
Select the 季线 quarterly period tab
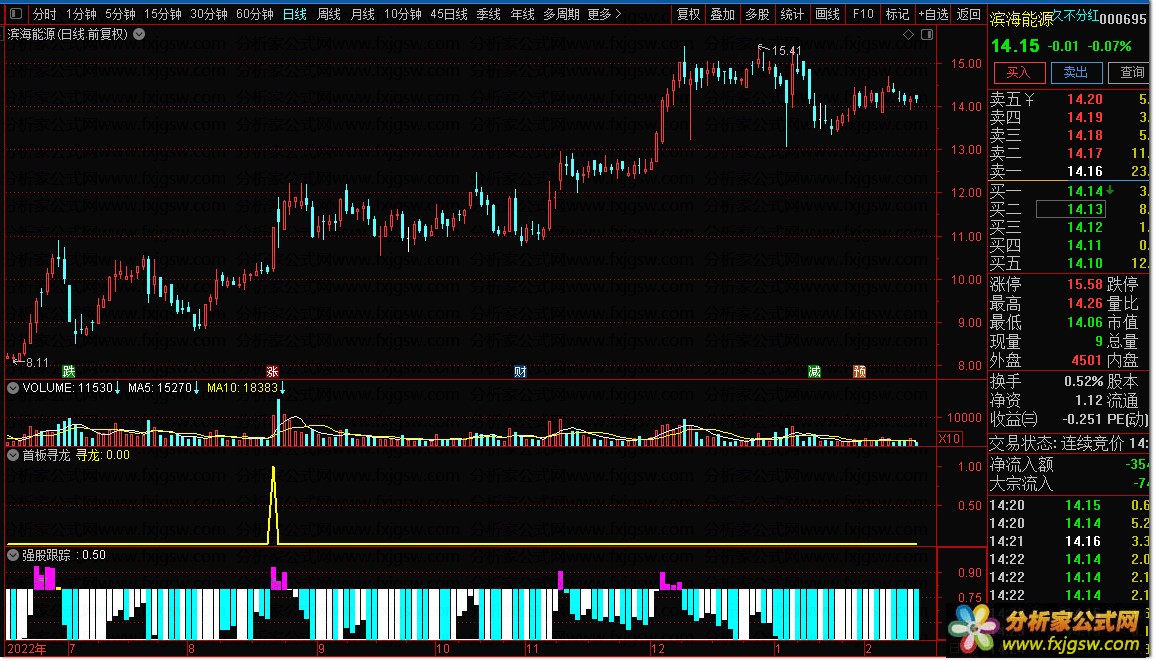(x=489, y=14)
